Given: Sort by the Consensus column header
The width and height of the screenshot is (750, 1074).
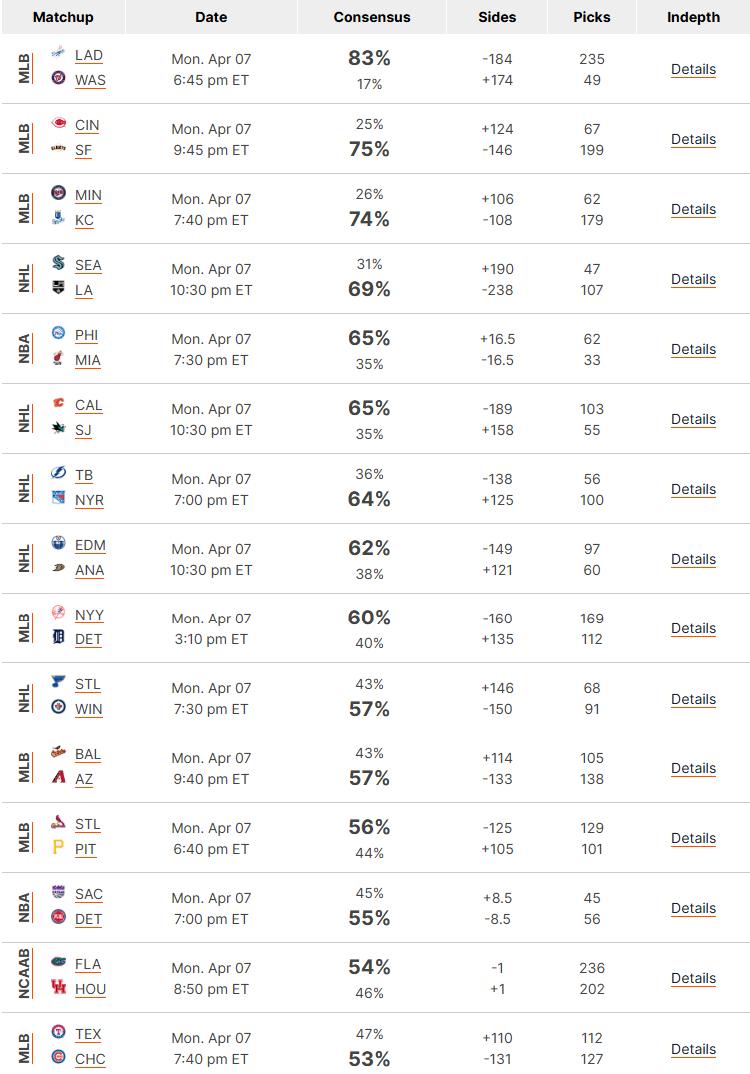Looking at the screenshot, I should point(372,17).
